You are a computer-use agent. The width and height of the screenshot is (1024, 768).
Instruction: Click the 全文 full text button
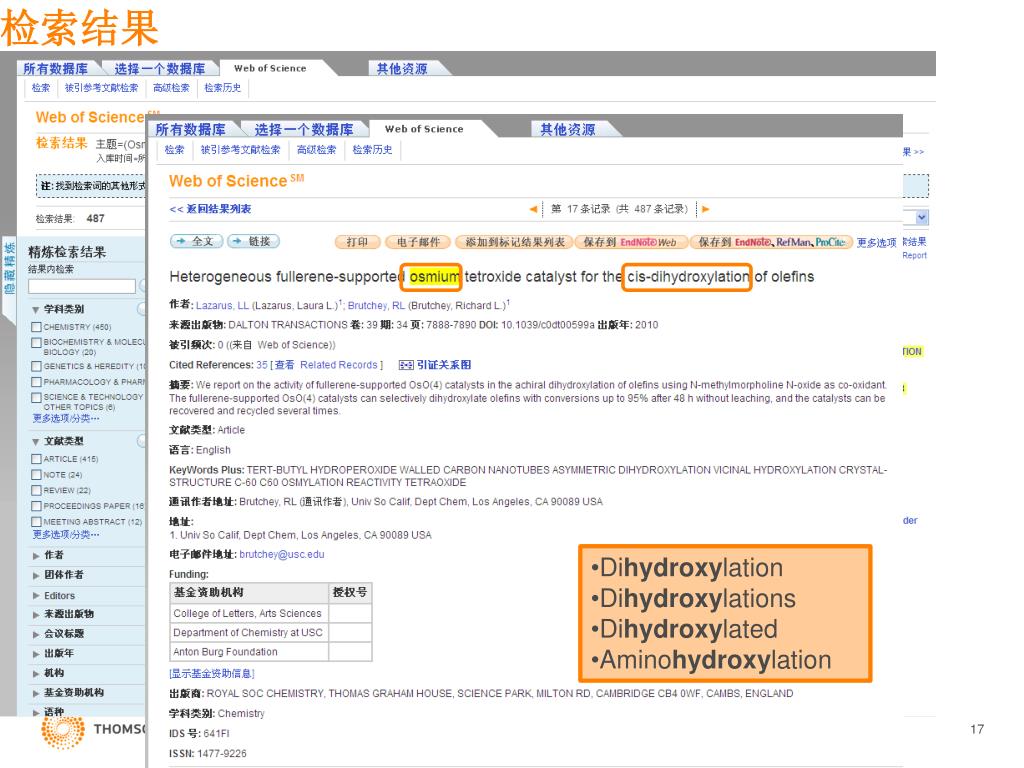coord(197,242)
